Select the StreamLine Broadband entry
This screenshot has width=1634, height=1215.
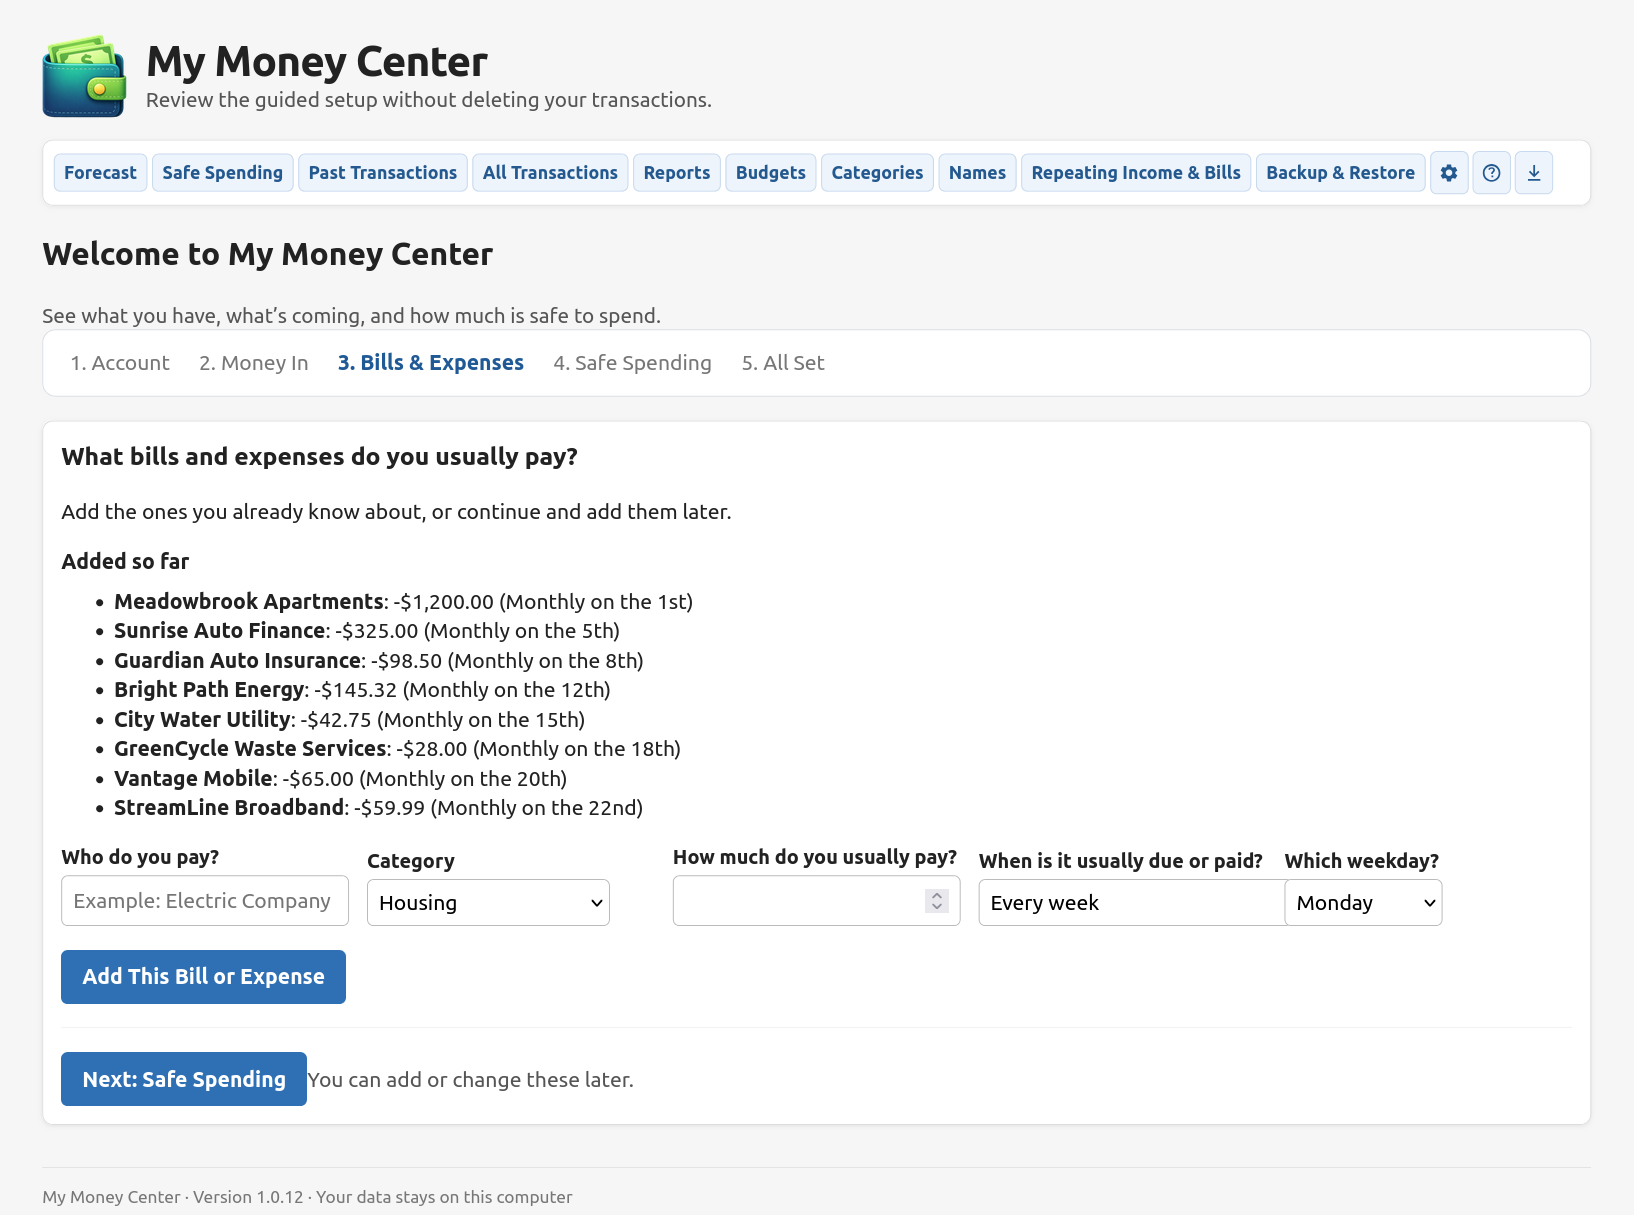(379, 808)
